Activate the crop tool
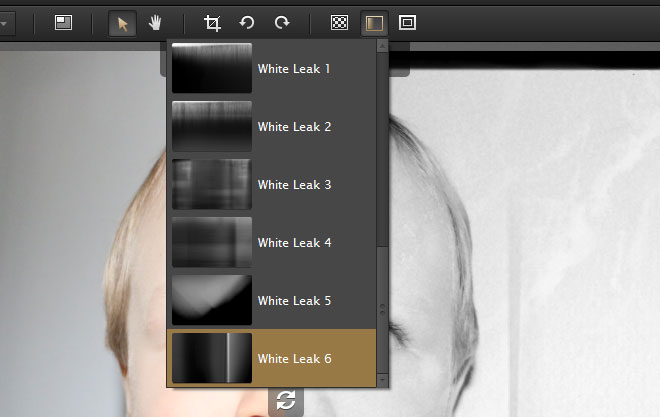The height and width of the screenshot is (417, 660). coord(212,23)
